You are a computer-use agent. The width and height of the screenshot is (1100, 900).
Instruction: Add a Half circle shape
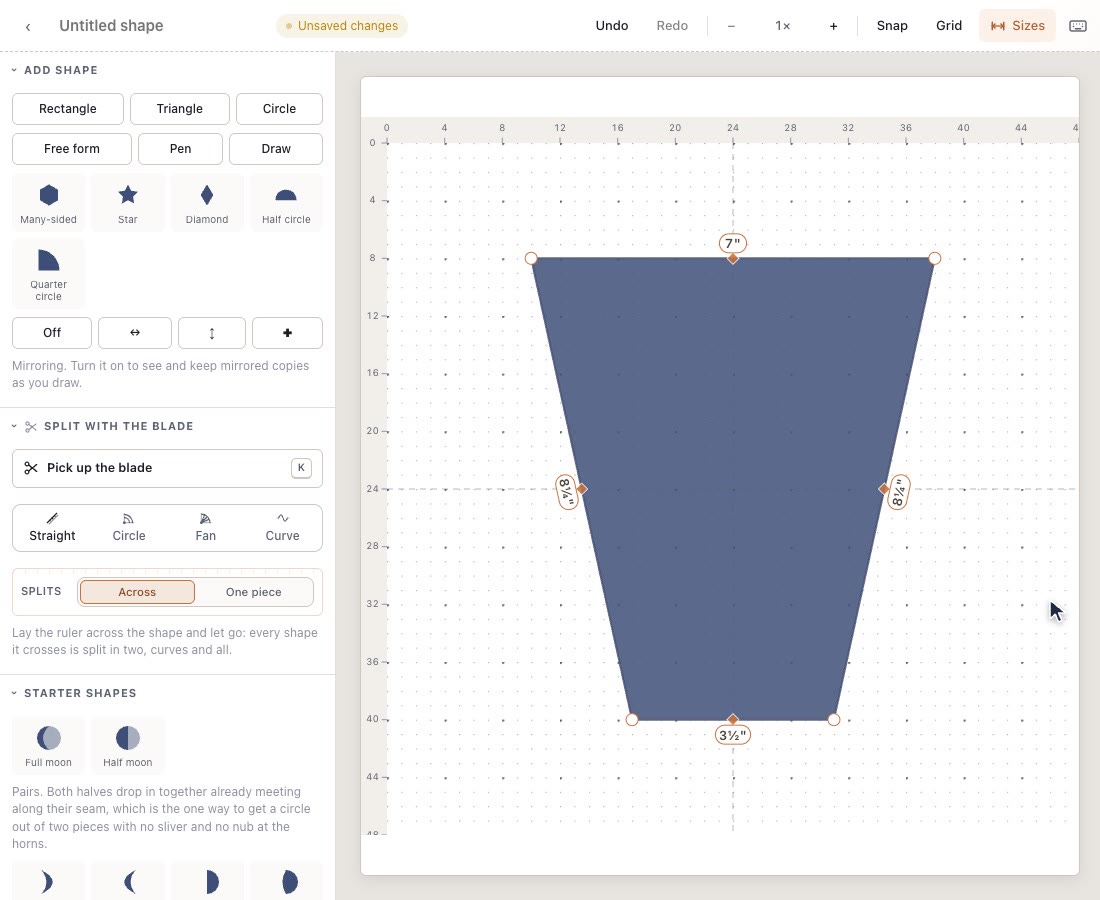(x=286, y=203)
